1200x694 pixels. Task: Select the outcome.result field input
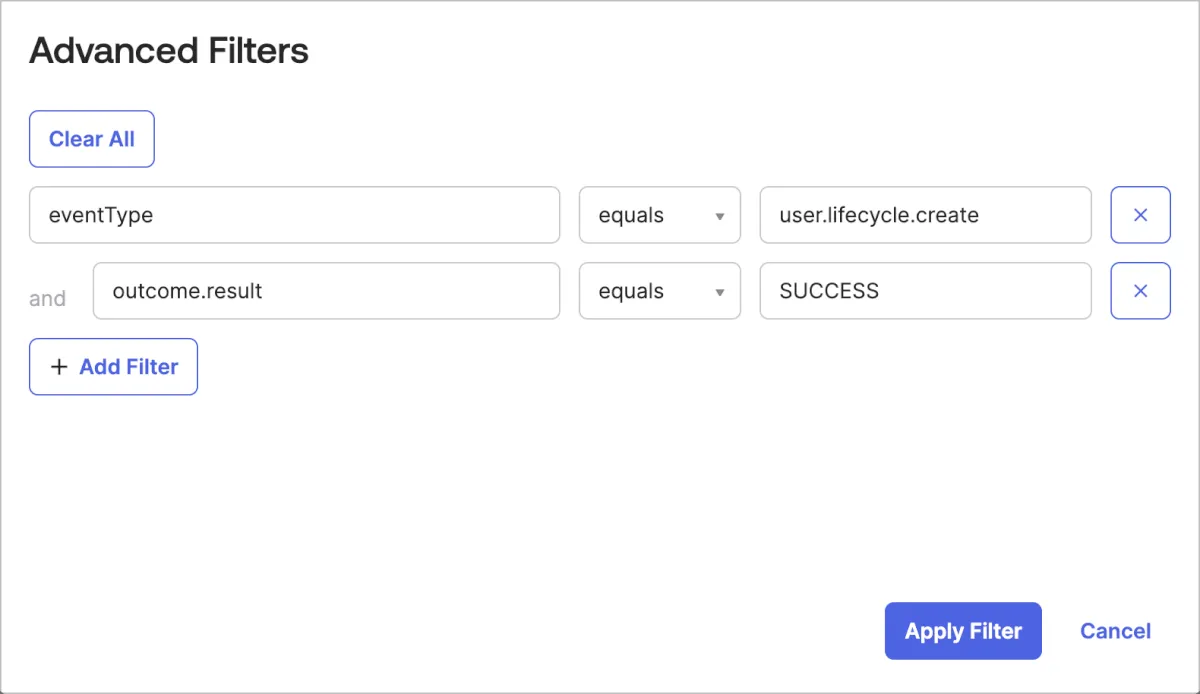325,291
